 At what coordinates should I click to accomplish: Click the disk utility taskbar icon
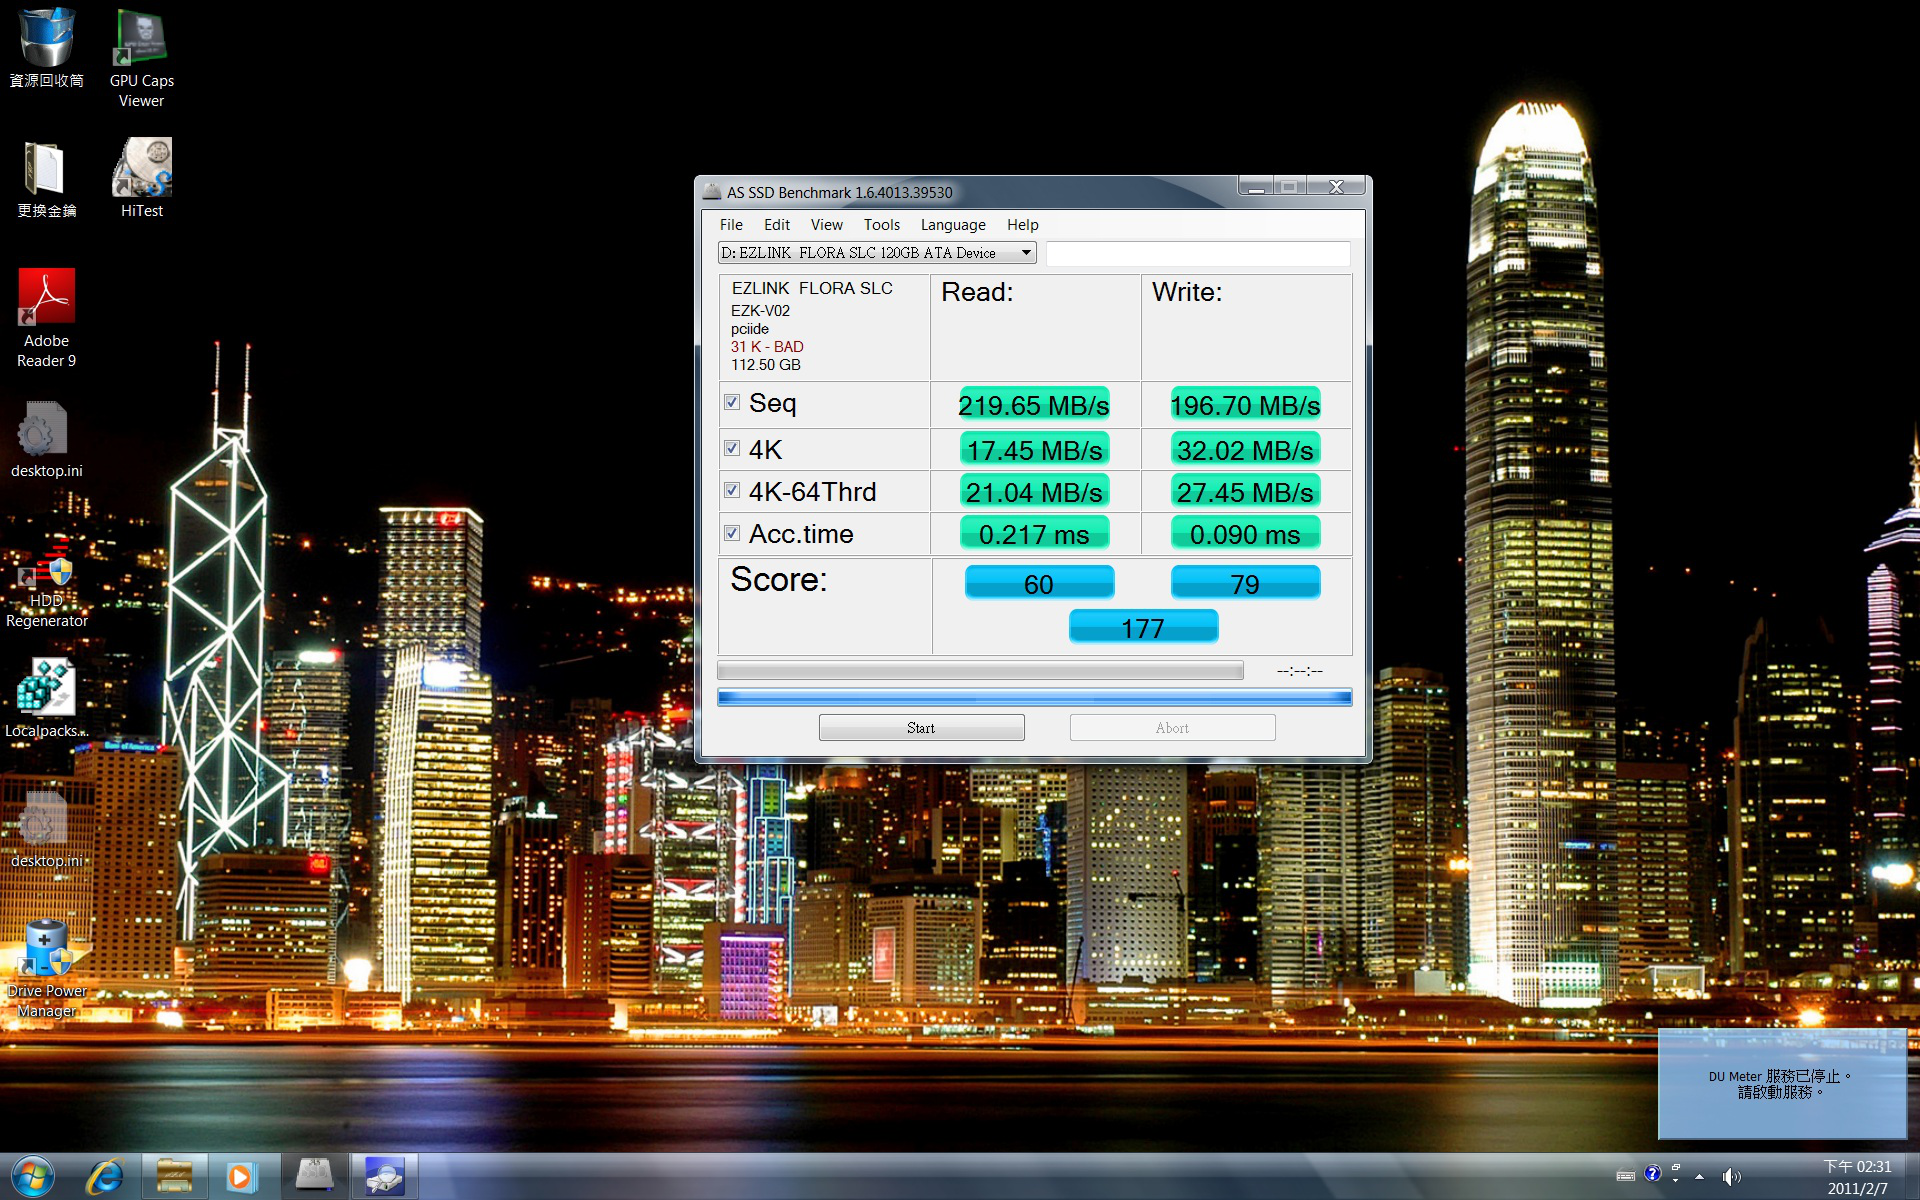click(x=384, y=1176)
